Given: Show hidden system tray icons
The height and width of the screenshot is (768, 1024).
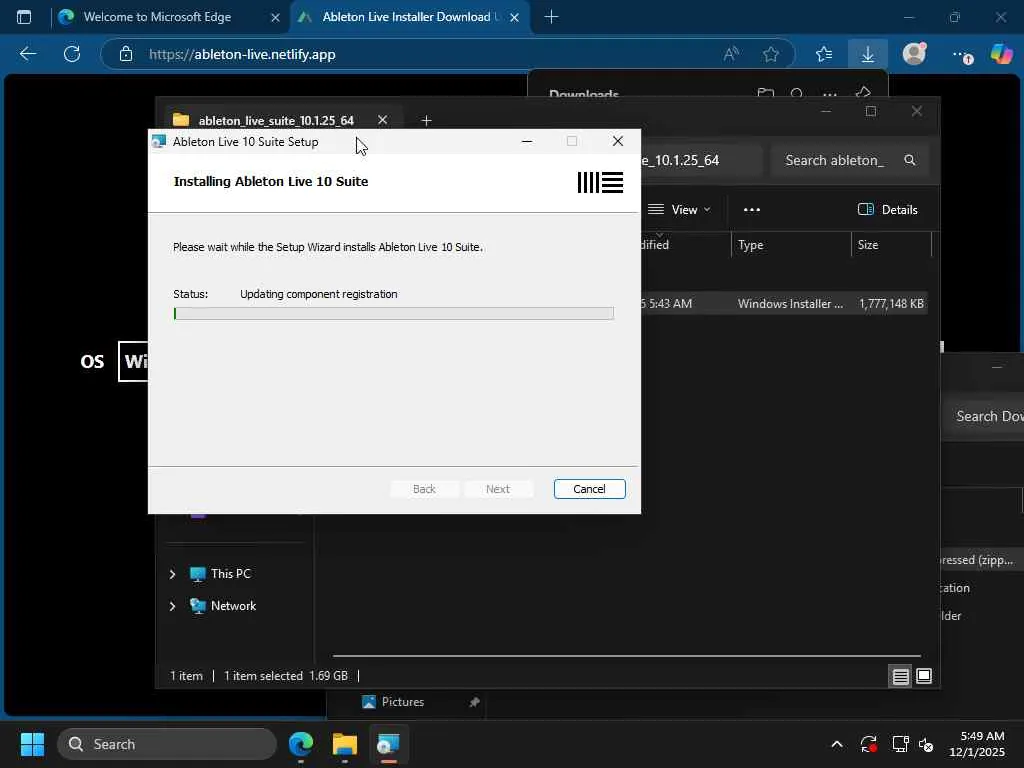Looking at the screenshot, I should (x=837, y=744).
